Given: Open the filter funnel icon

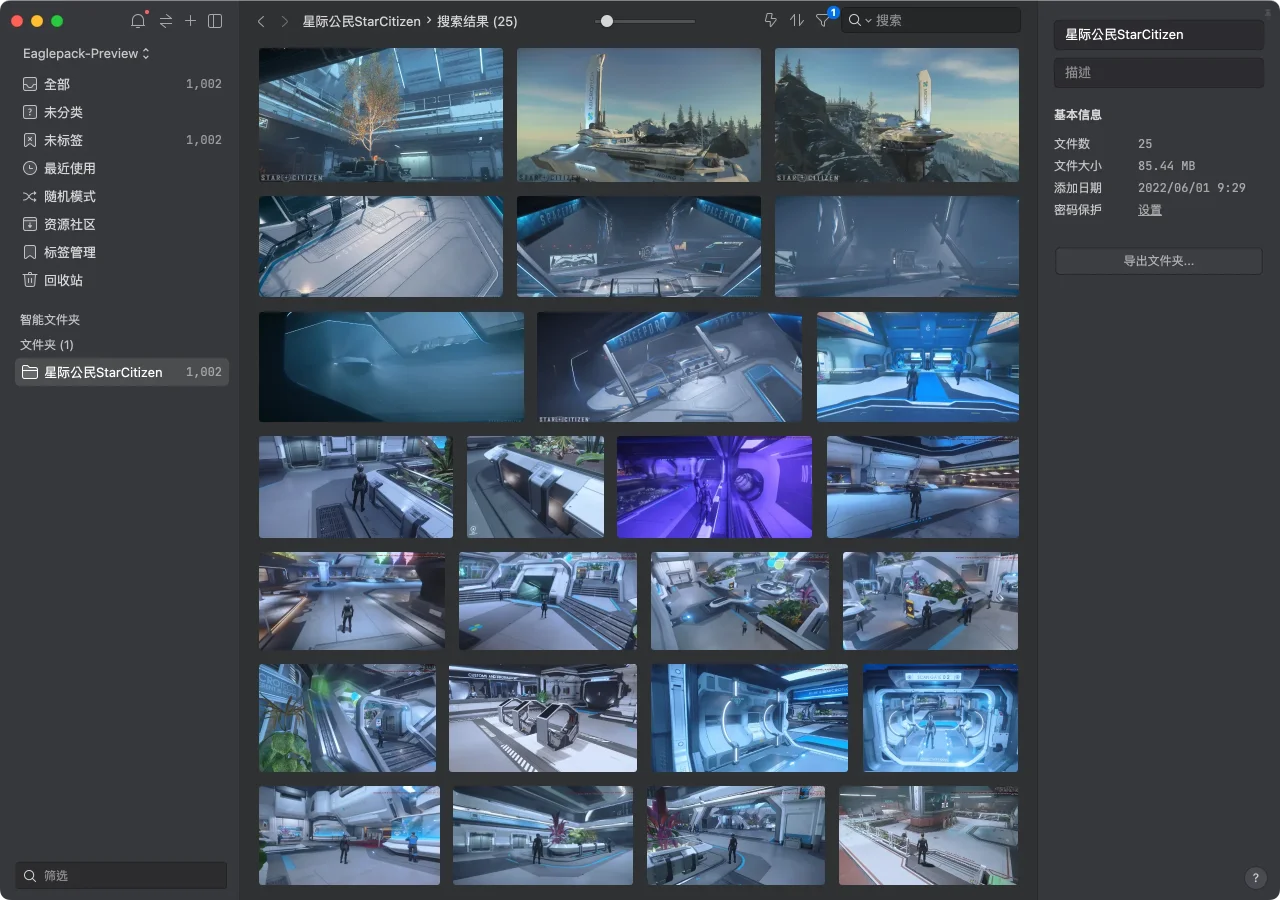Looking at the screenshot, I should pos(822,20).
